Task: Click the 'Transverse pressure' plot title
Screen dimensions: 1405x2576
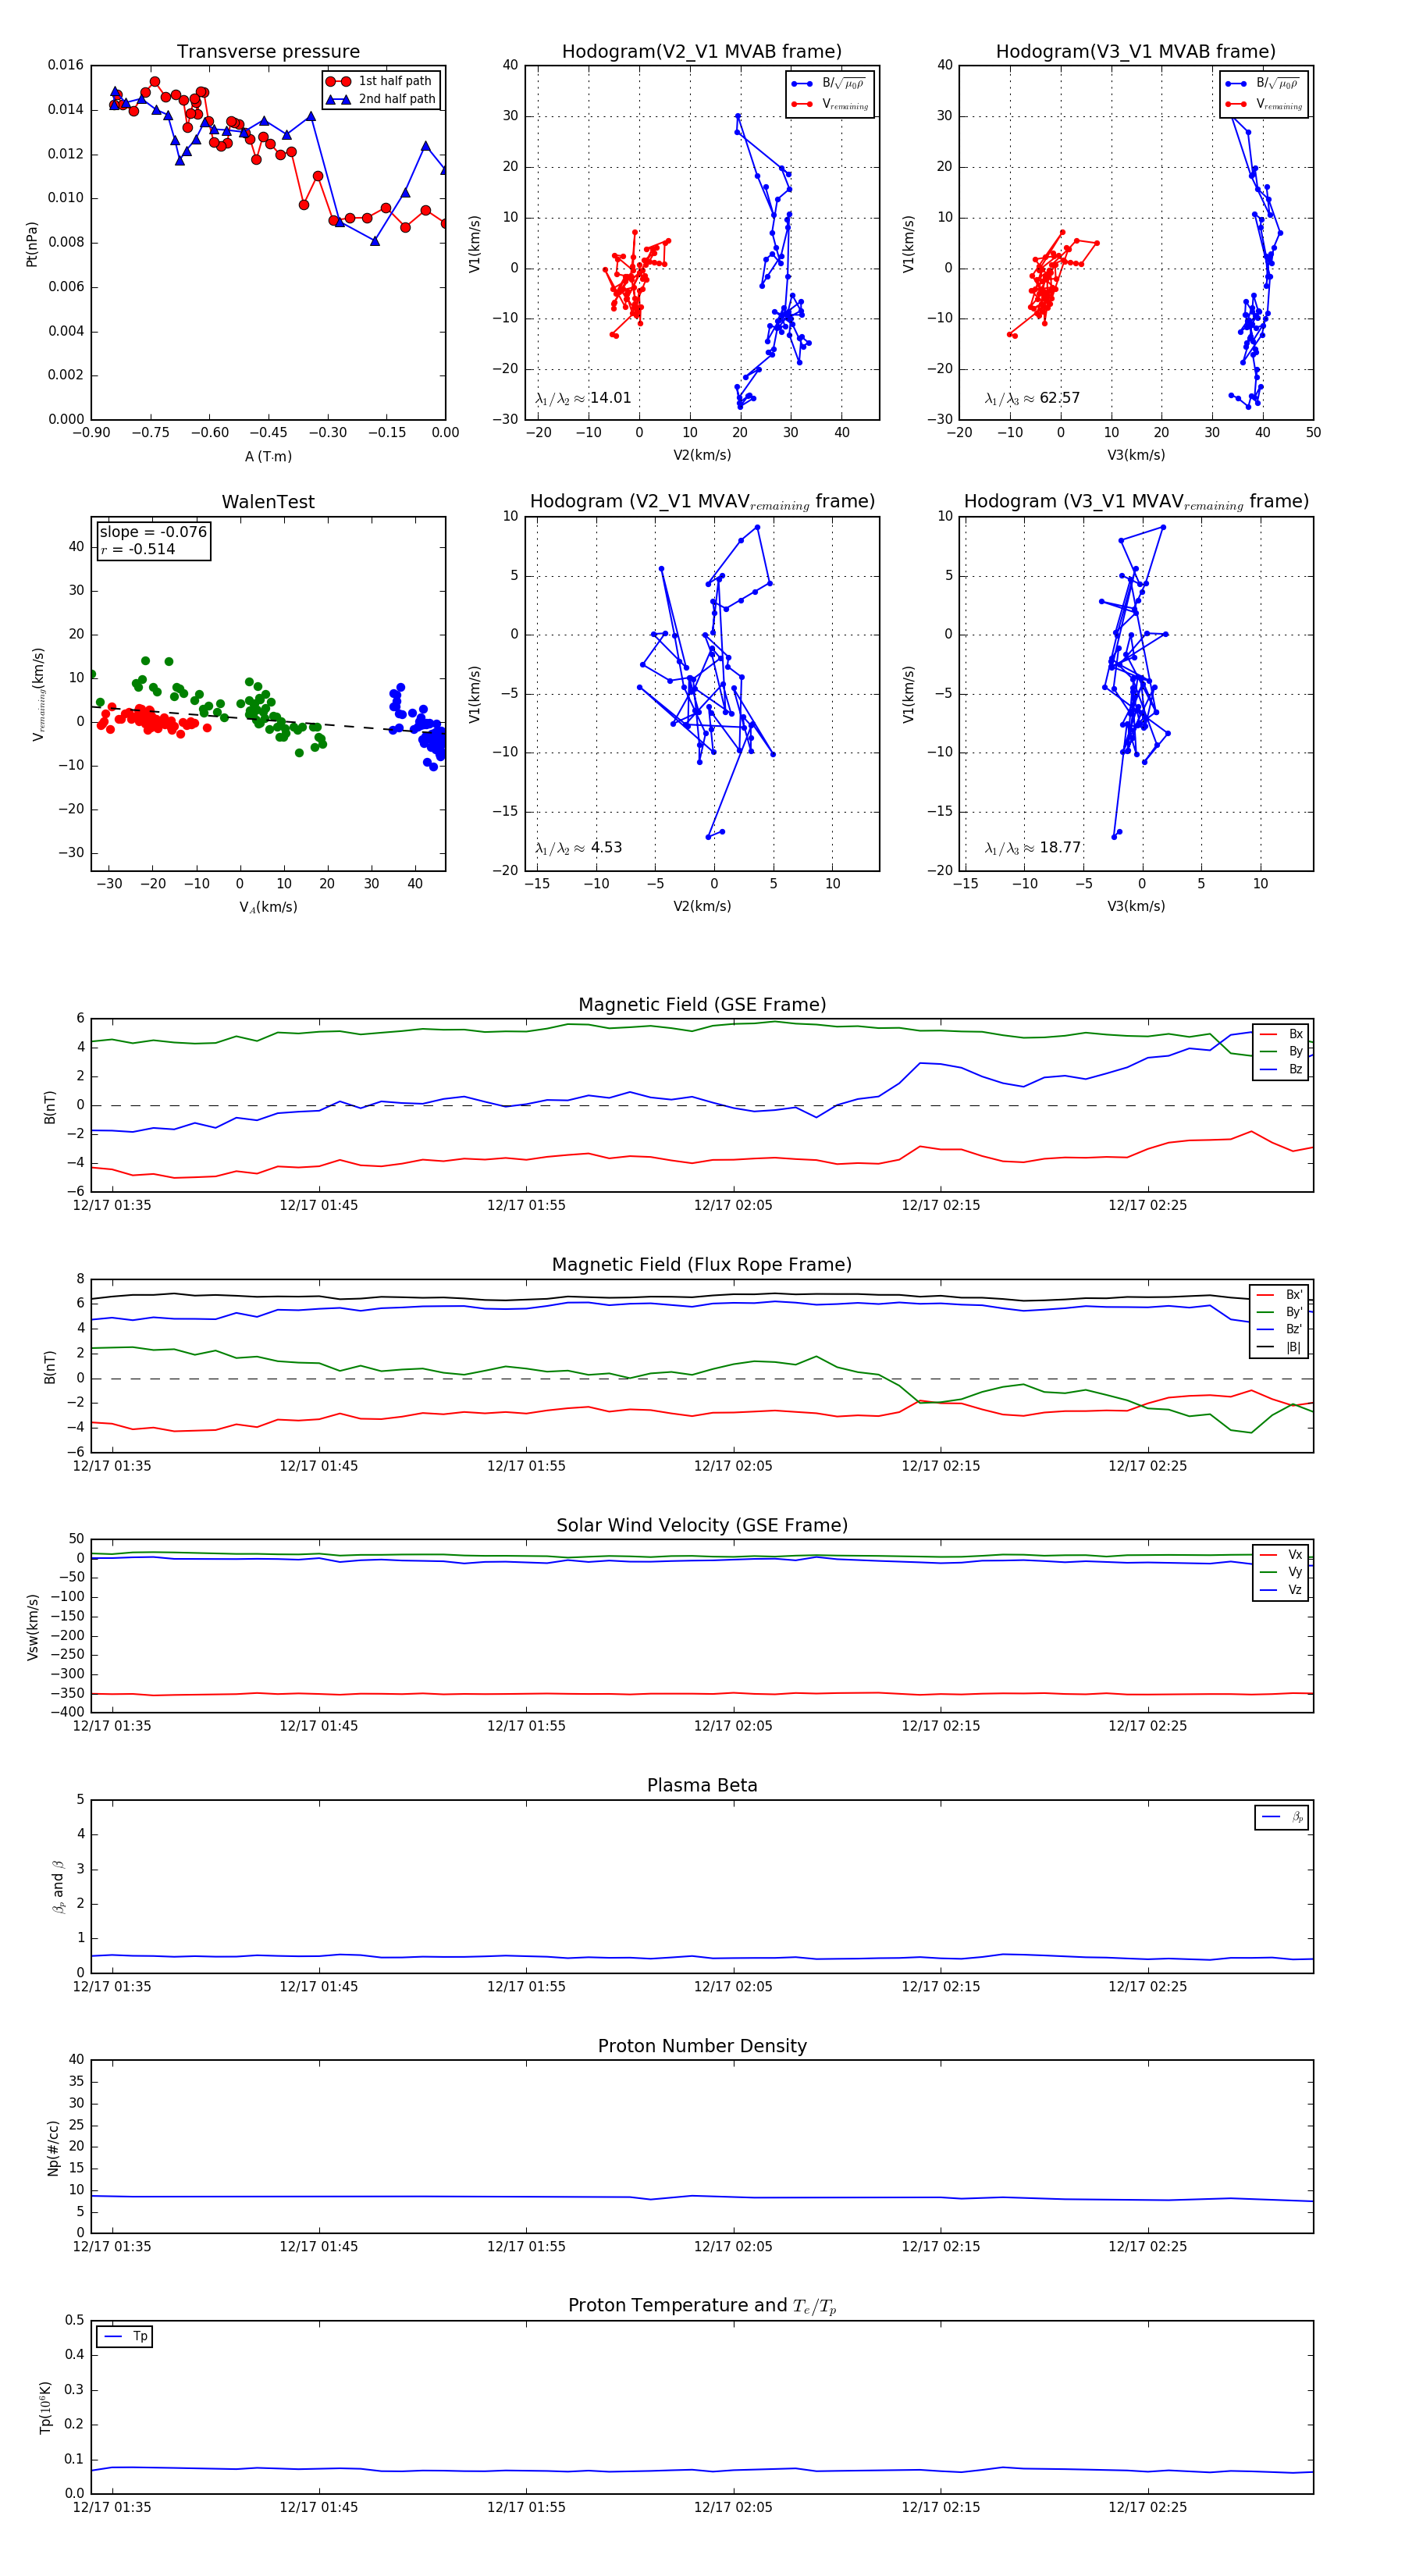Action: (268, 52)
